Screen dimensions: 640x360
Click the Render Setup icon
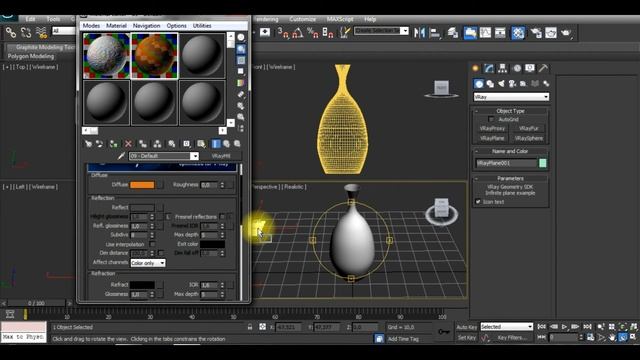pos(536,33)
